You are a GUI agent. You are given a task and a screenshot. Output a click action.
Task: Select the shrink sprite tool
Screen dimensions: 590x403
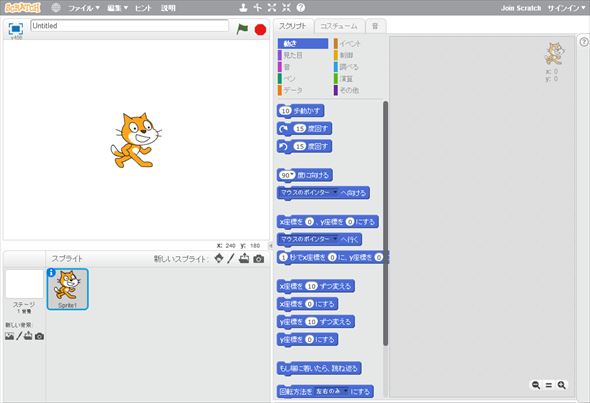coord(286,8)
